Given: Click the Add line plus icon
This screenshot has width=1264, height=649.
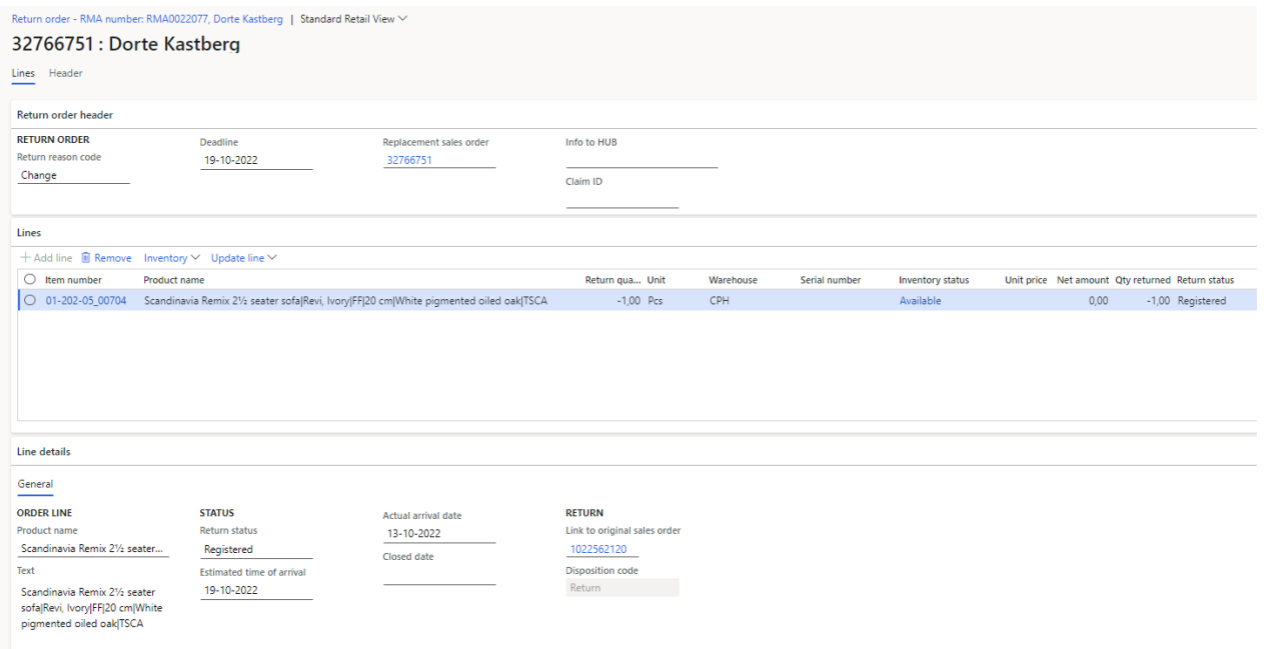Looking at the screenshot, I should coord(25,258).
